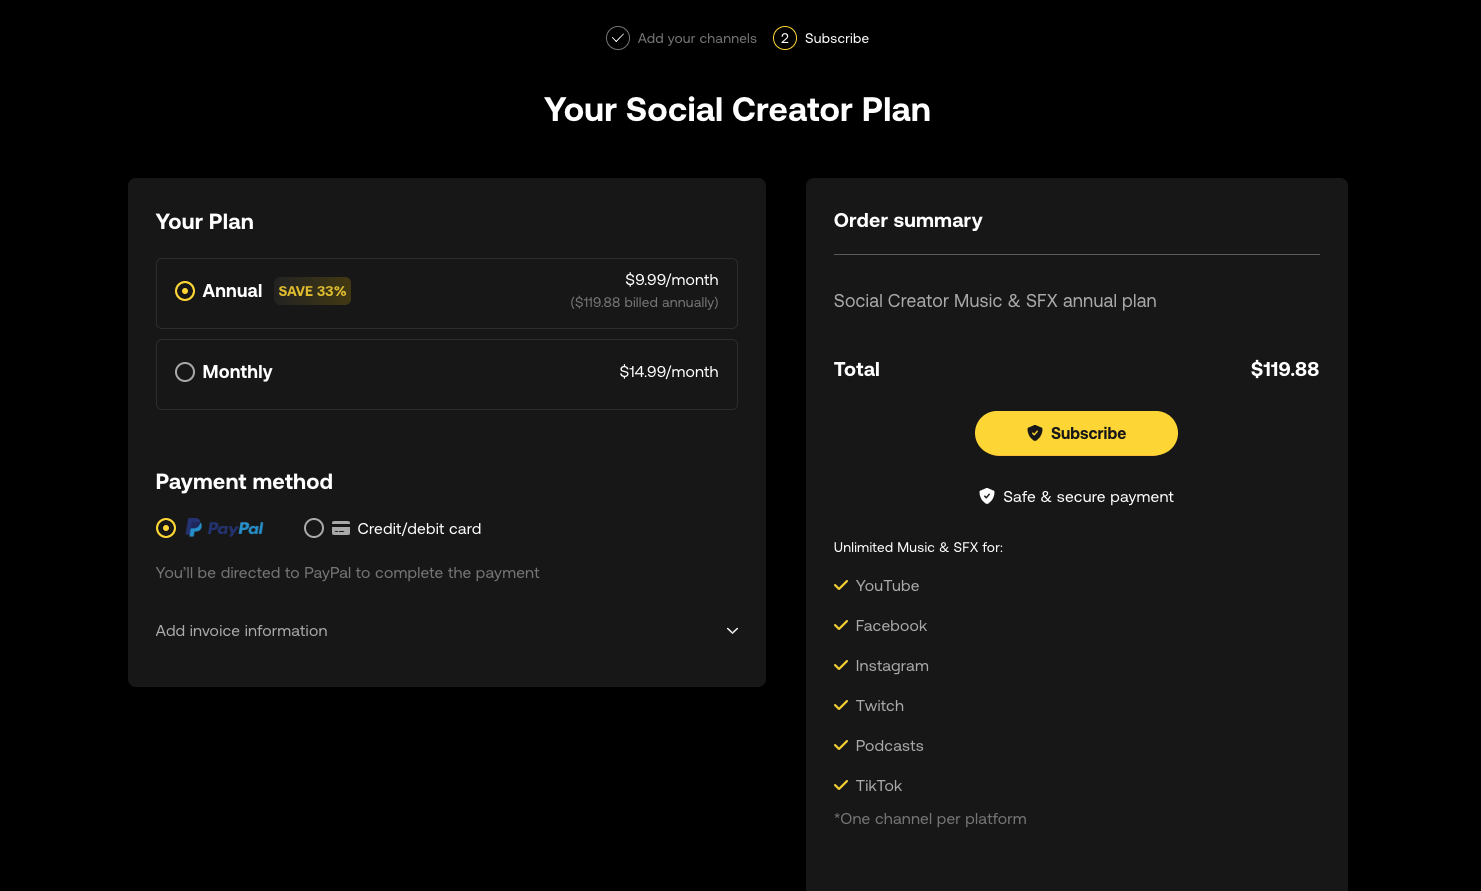Choose Credit/debit card radio button
1481x891 pixels.
[314, 528]
